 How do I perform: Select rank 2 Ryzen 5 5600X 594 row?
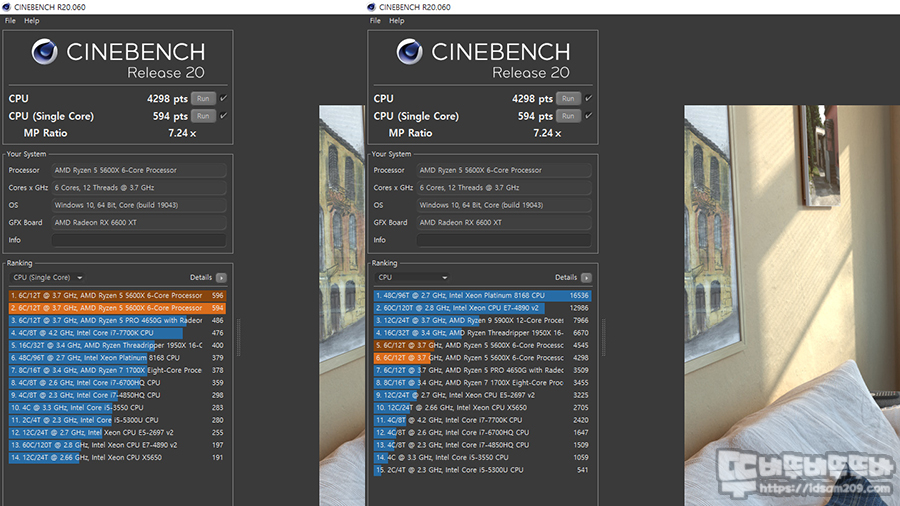click(x=117, y=308)
